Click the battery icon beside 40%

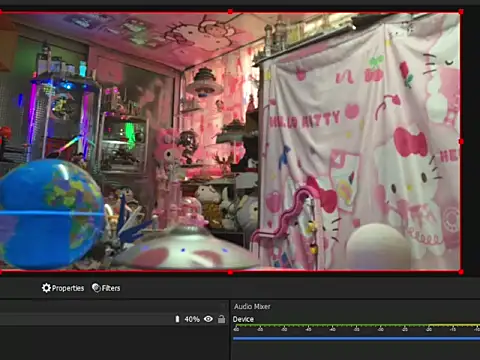pos(177,319)
